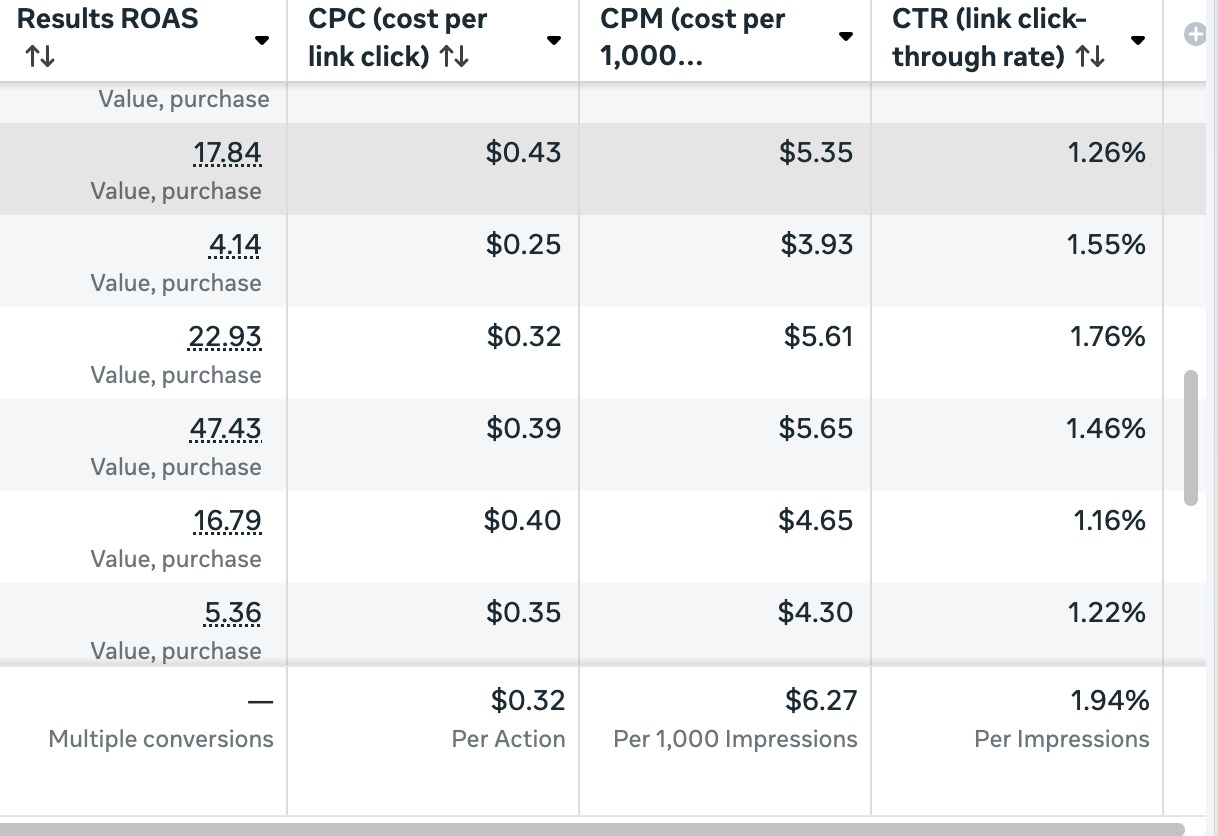Open the 4.14 ROAS result link
1218x836 pixels.
[x=232, y=245]
